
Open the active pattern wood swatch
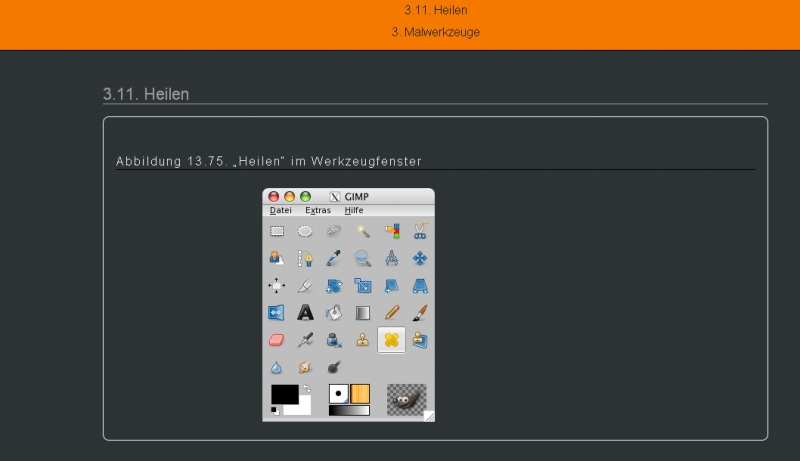360,394
